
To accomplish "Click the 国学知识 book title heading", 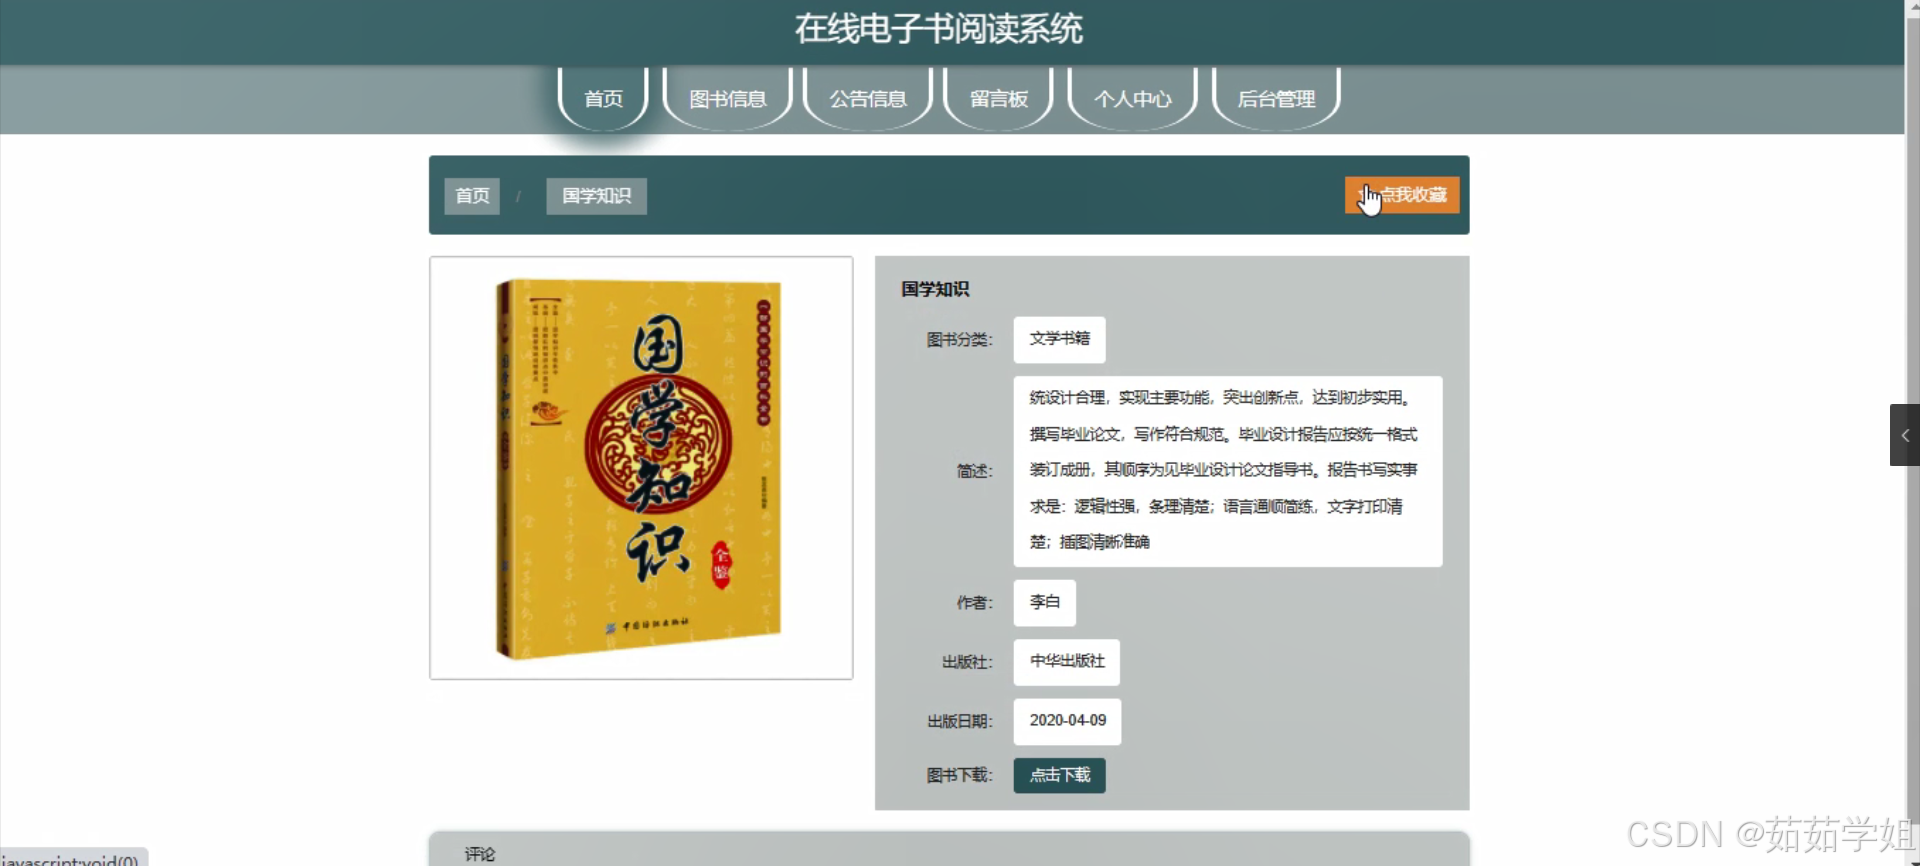I will (x=934, y=289).
